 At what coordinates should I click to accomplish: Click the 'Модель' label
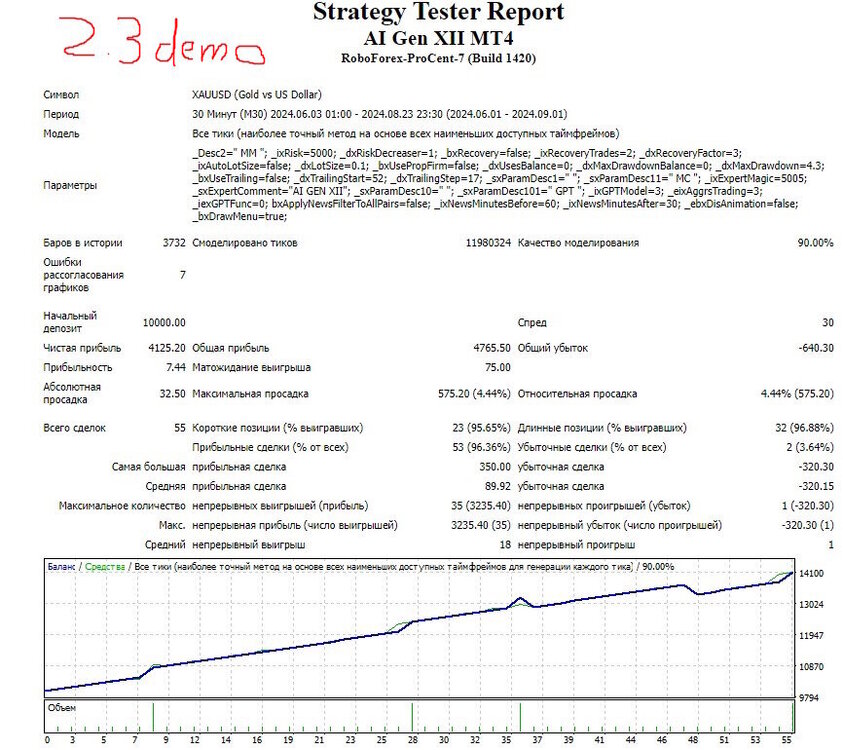(61, 133)
